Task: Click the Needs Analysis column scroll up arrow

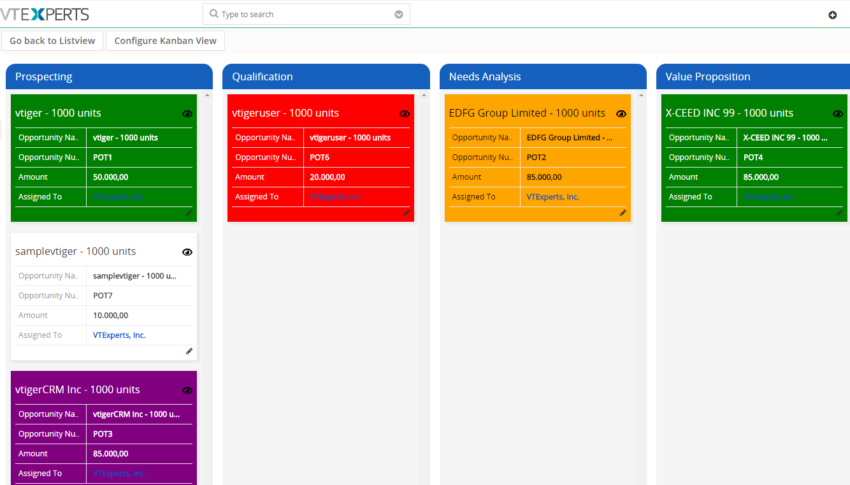Action: point(641,95)
